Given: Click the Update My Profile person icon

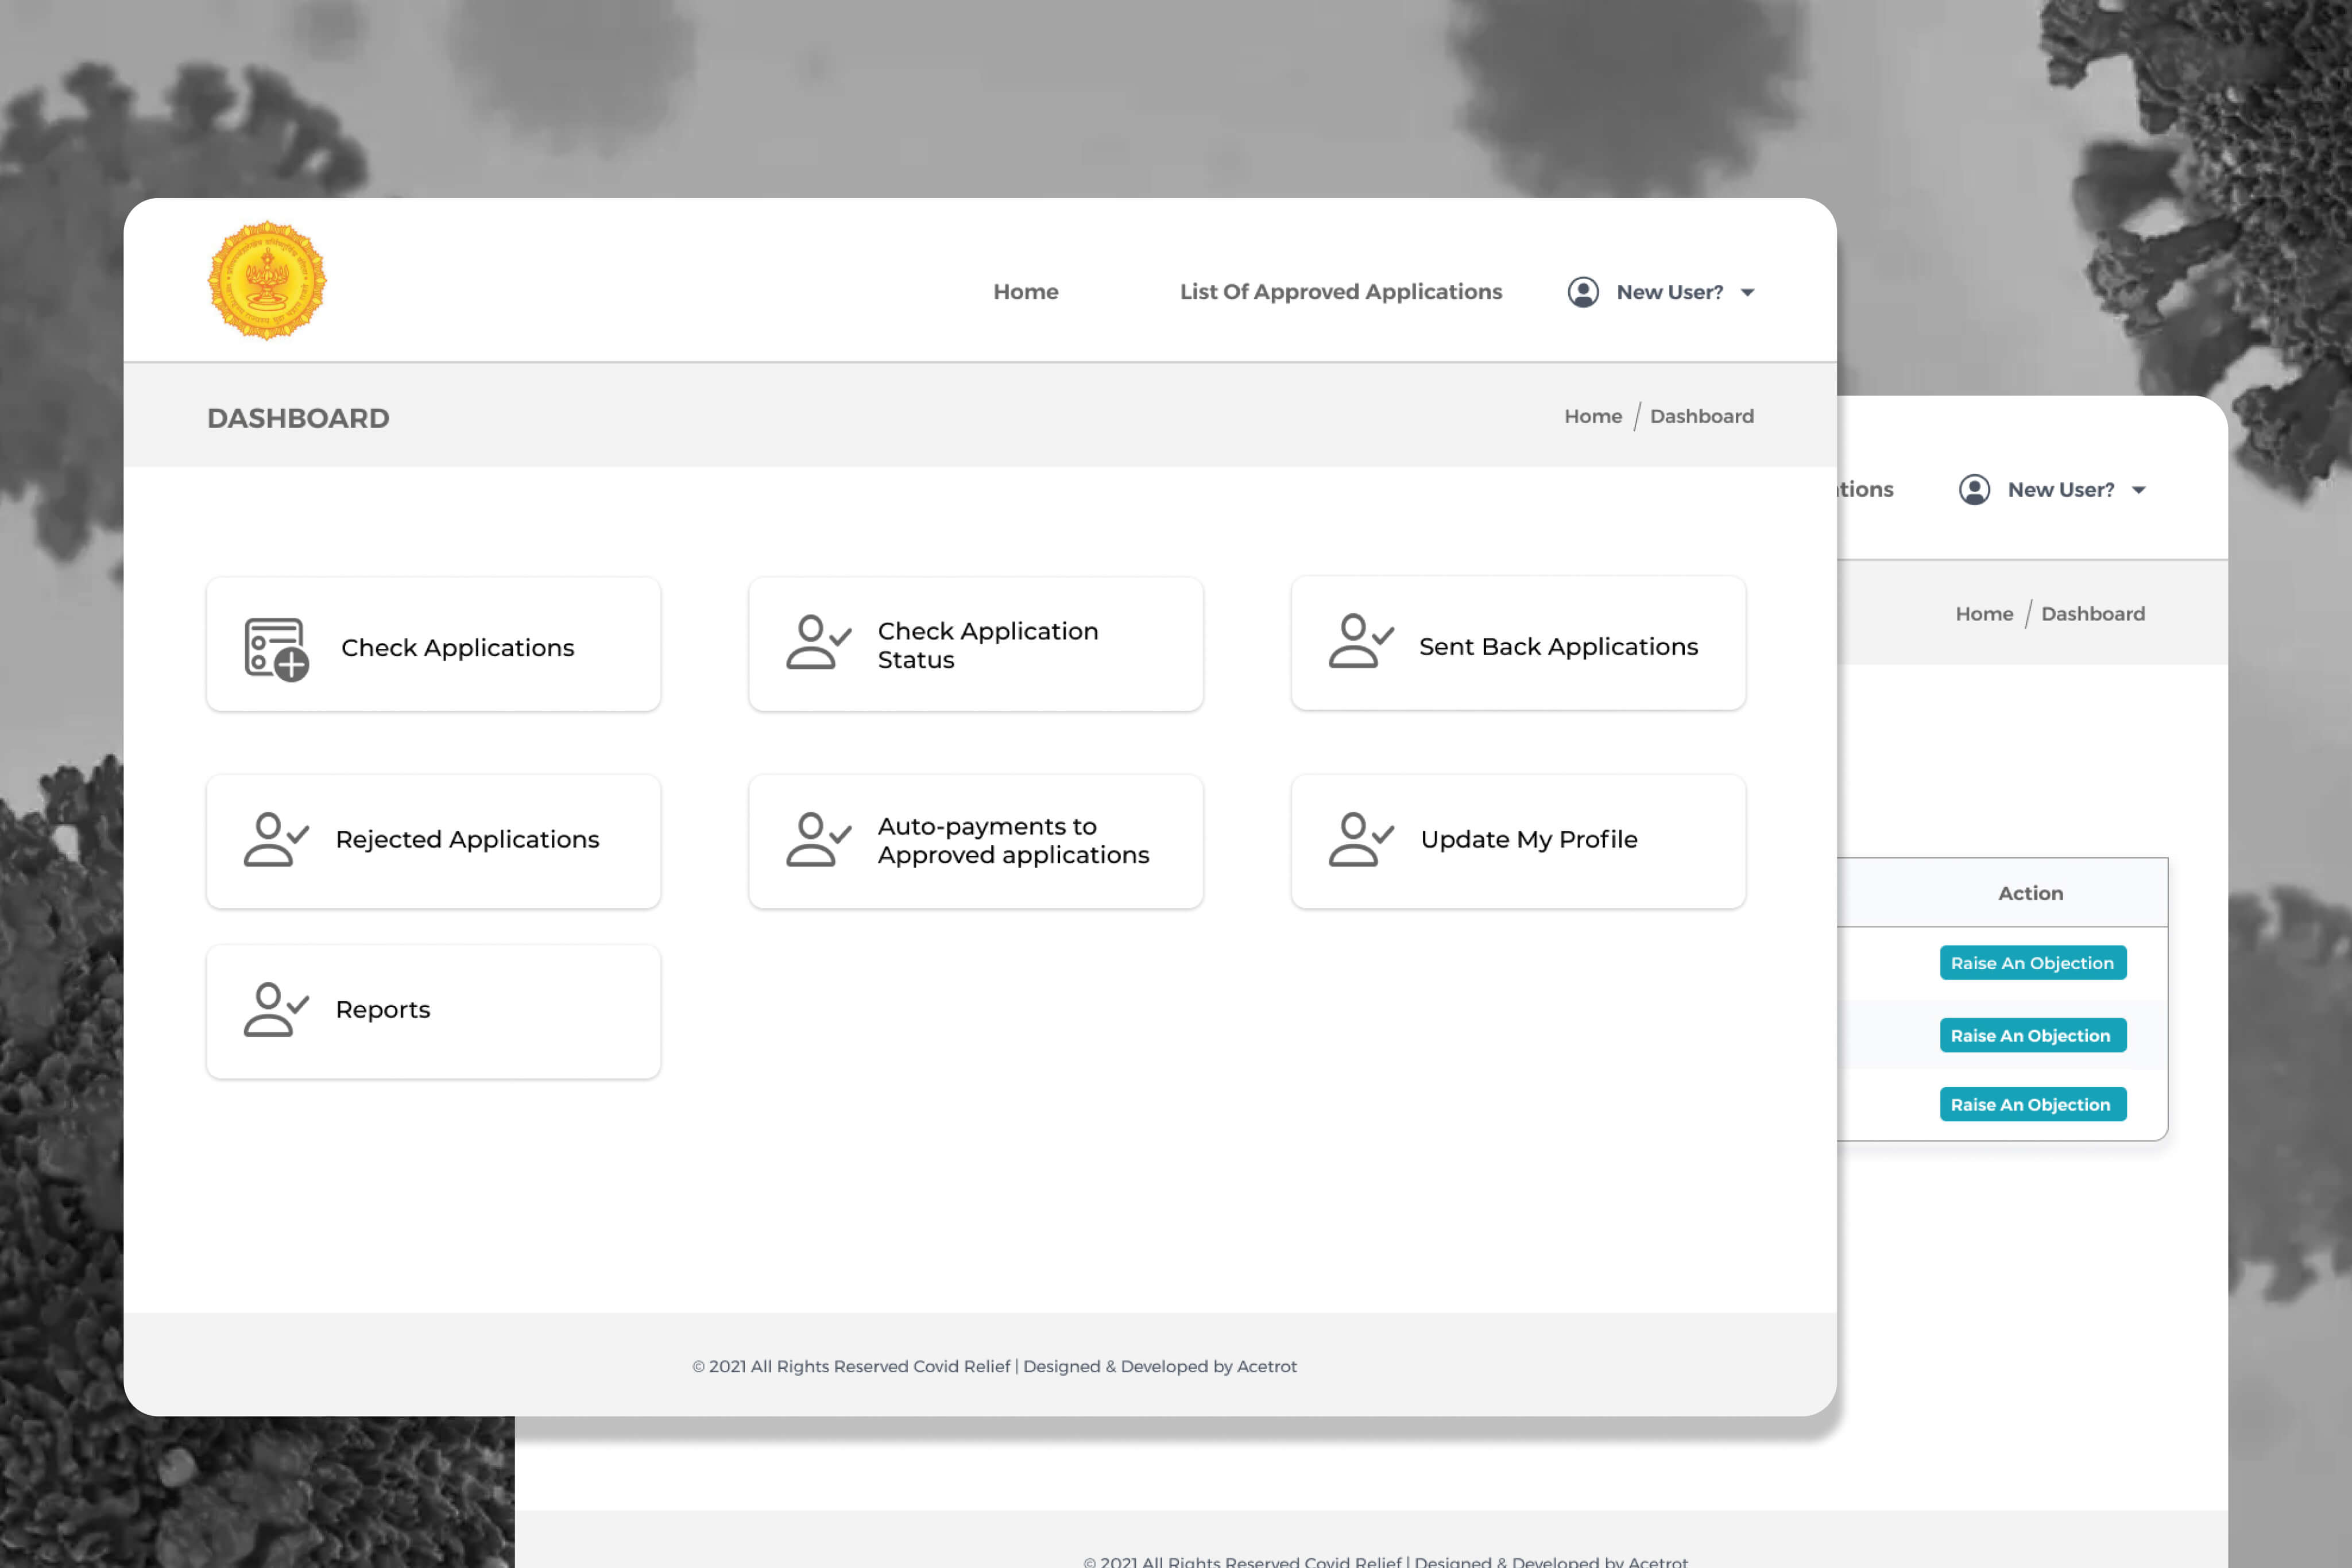Looking at the screenshot, I should (1361, 839).
